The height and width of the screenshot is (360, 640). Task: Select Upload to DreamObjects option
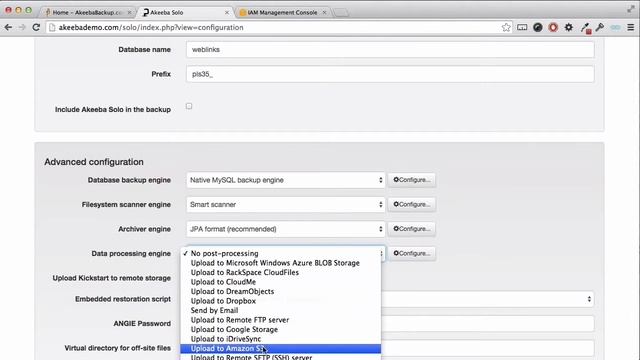281,291
